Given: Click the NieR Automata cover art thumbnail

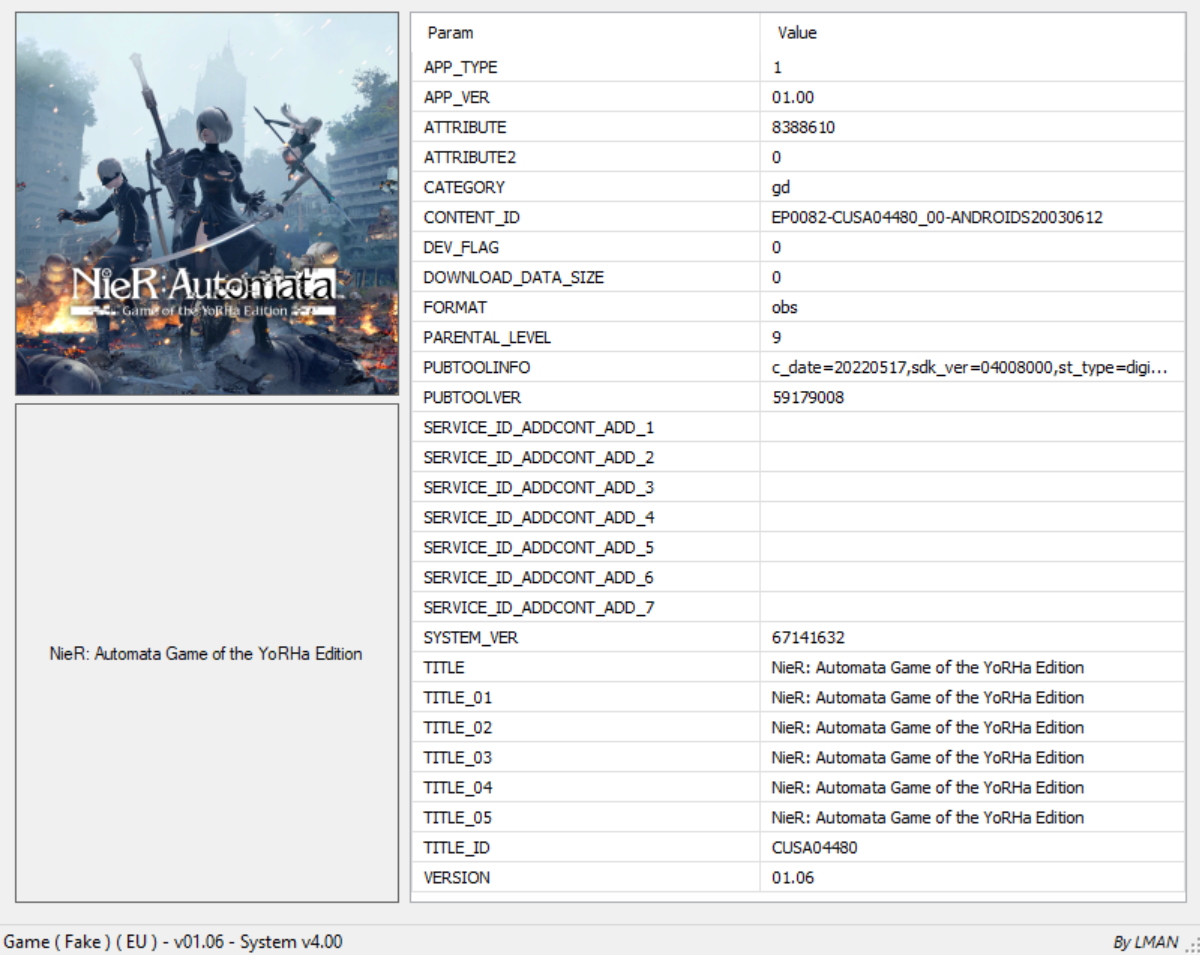Looking at the screenshot, I should tap(207, 203).
